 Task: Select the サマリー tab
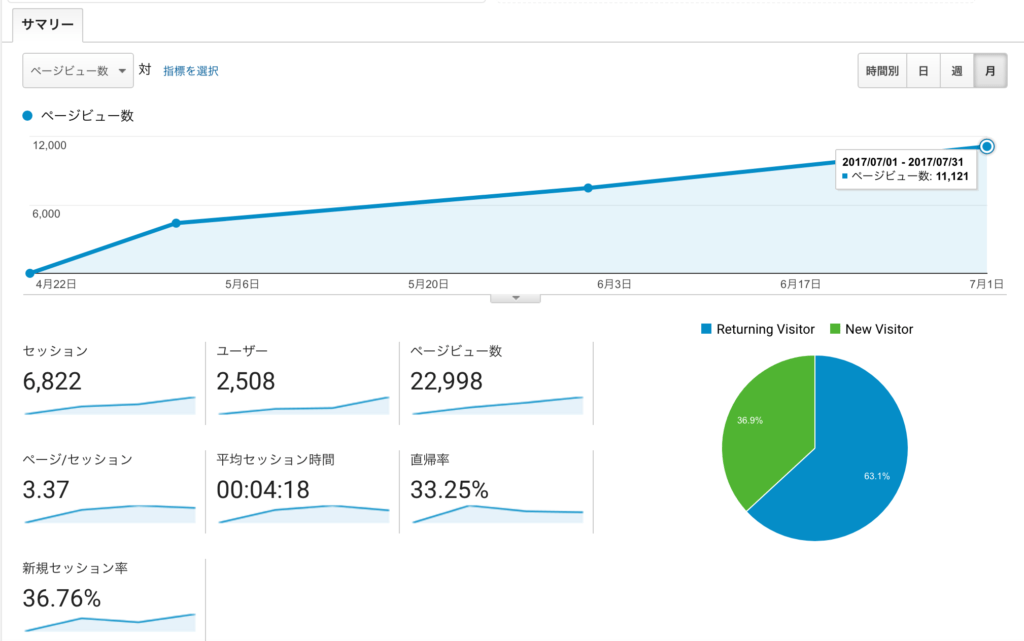click(x=48, y=25)
